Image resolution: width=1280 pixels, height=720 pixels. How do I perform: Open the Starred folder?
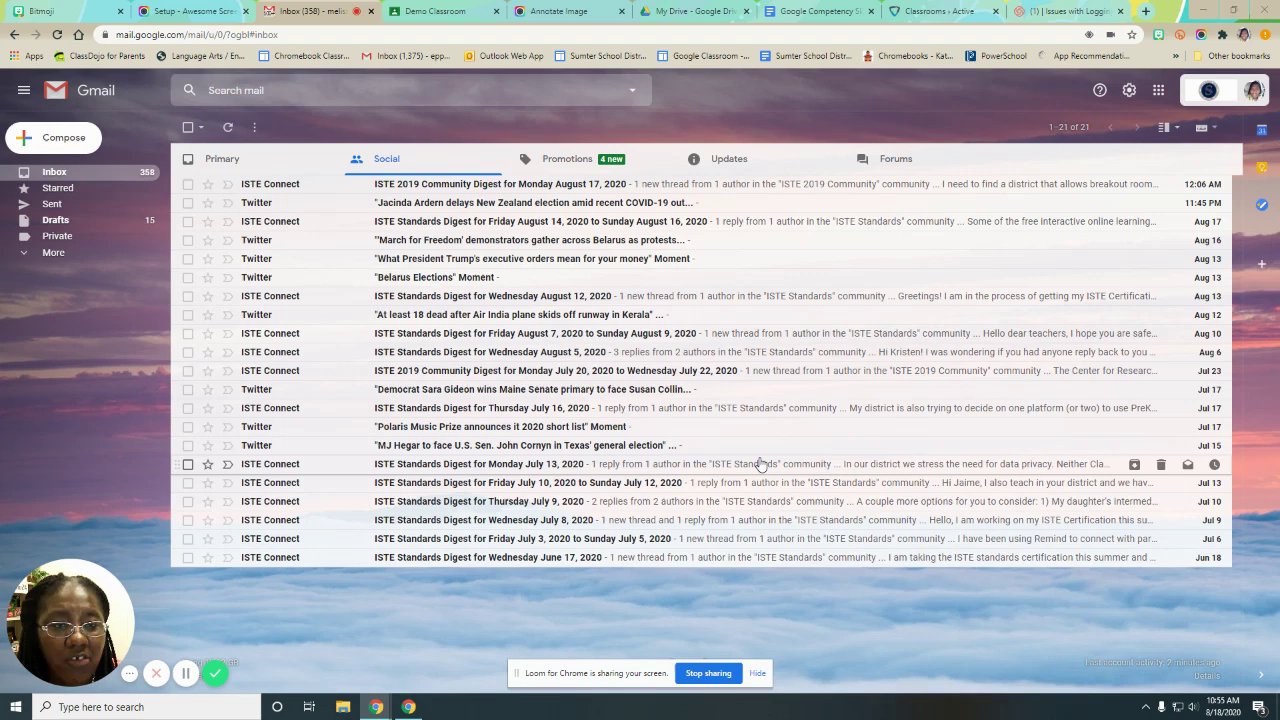58,188
